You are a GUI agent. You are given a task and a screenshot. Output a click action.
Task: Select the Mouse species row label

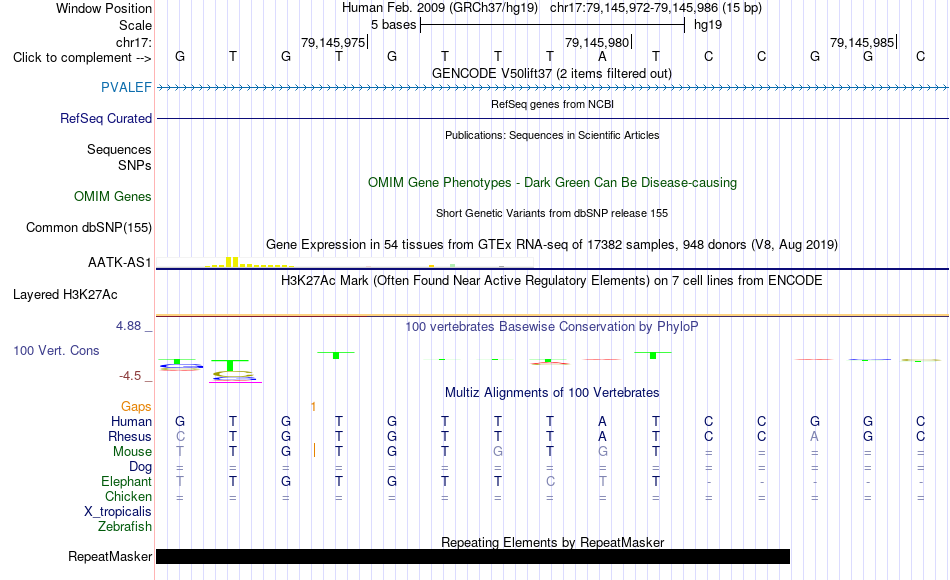(x=132, y=452)
